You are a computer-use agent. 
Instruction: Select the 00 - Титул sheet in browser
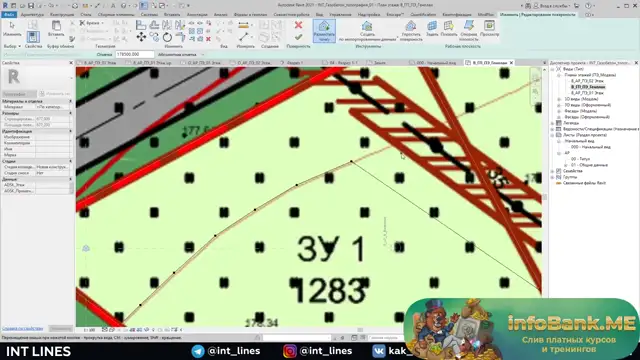click(580, 159)
